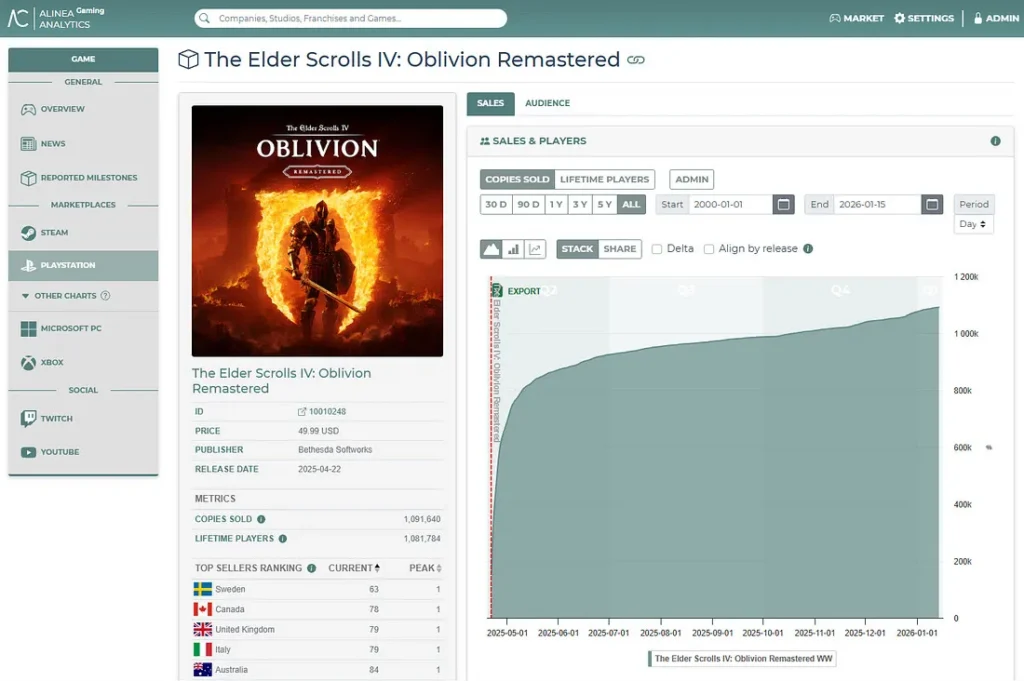Open the Period Day dropdown
The height and width of the screenshot is (681, 1024).
click(973, 225)
